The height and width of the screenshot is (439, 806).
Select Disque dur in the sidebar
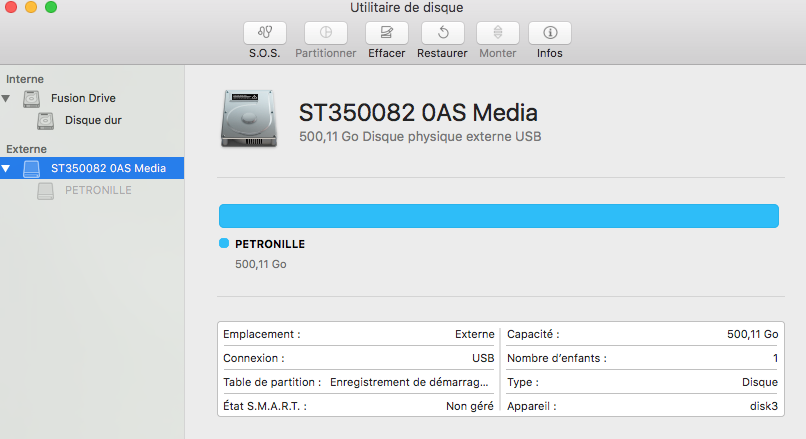click(93, 120)
